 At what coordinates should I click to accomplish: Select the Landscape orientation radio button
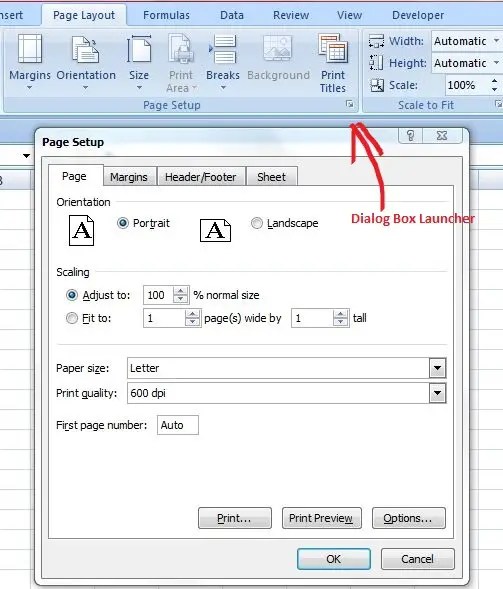click(257, 223)
